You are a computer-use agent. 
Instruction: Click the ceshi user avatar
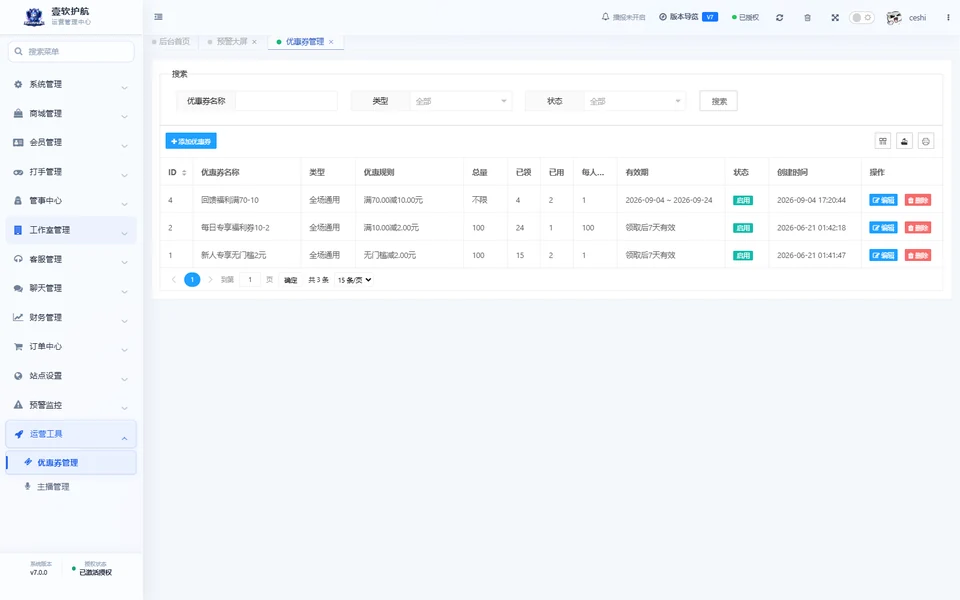(894, 18)
